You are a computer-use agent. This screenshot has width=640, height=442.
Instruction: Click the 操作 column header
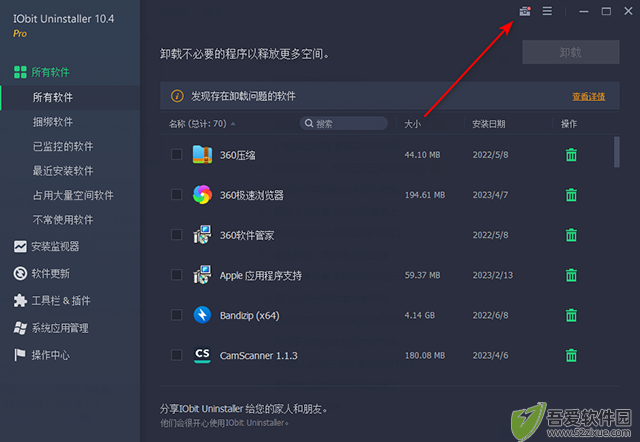click(569, 124)
